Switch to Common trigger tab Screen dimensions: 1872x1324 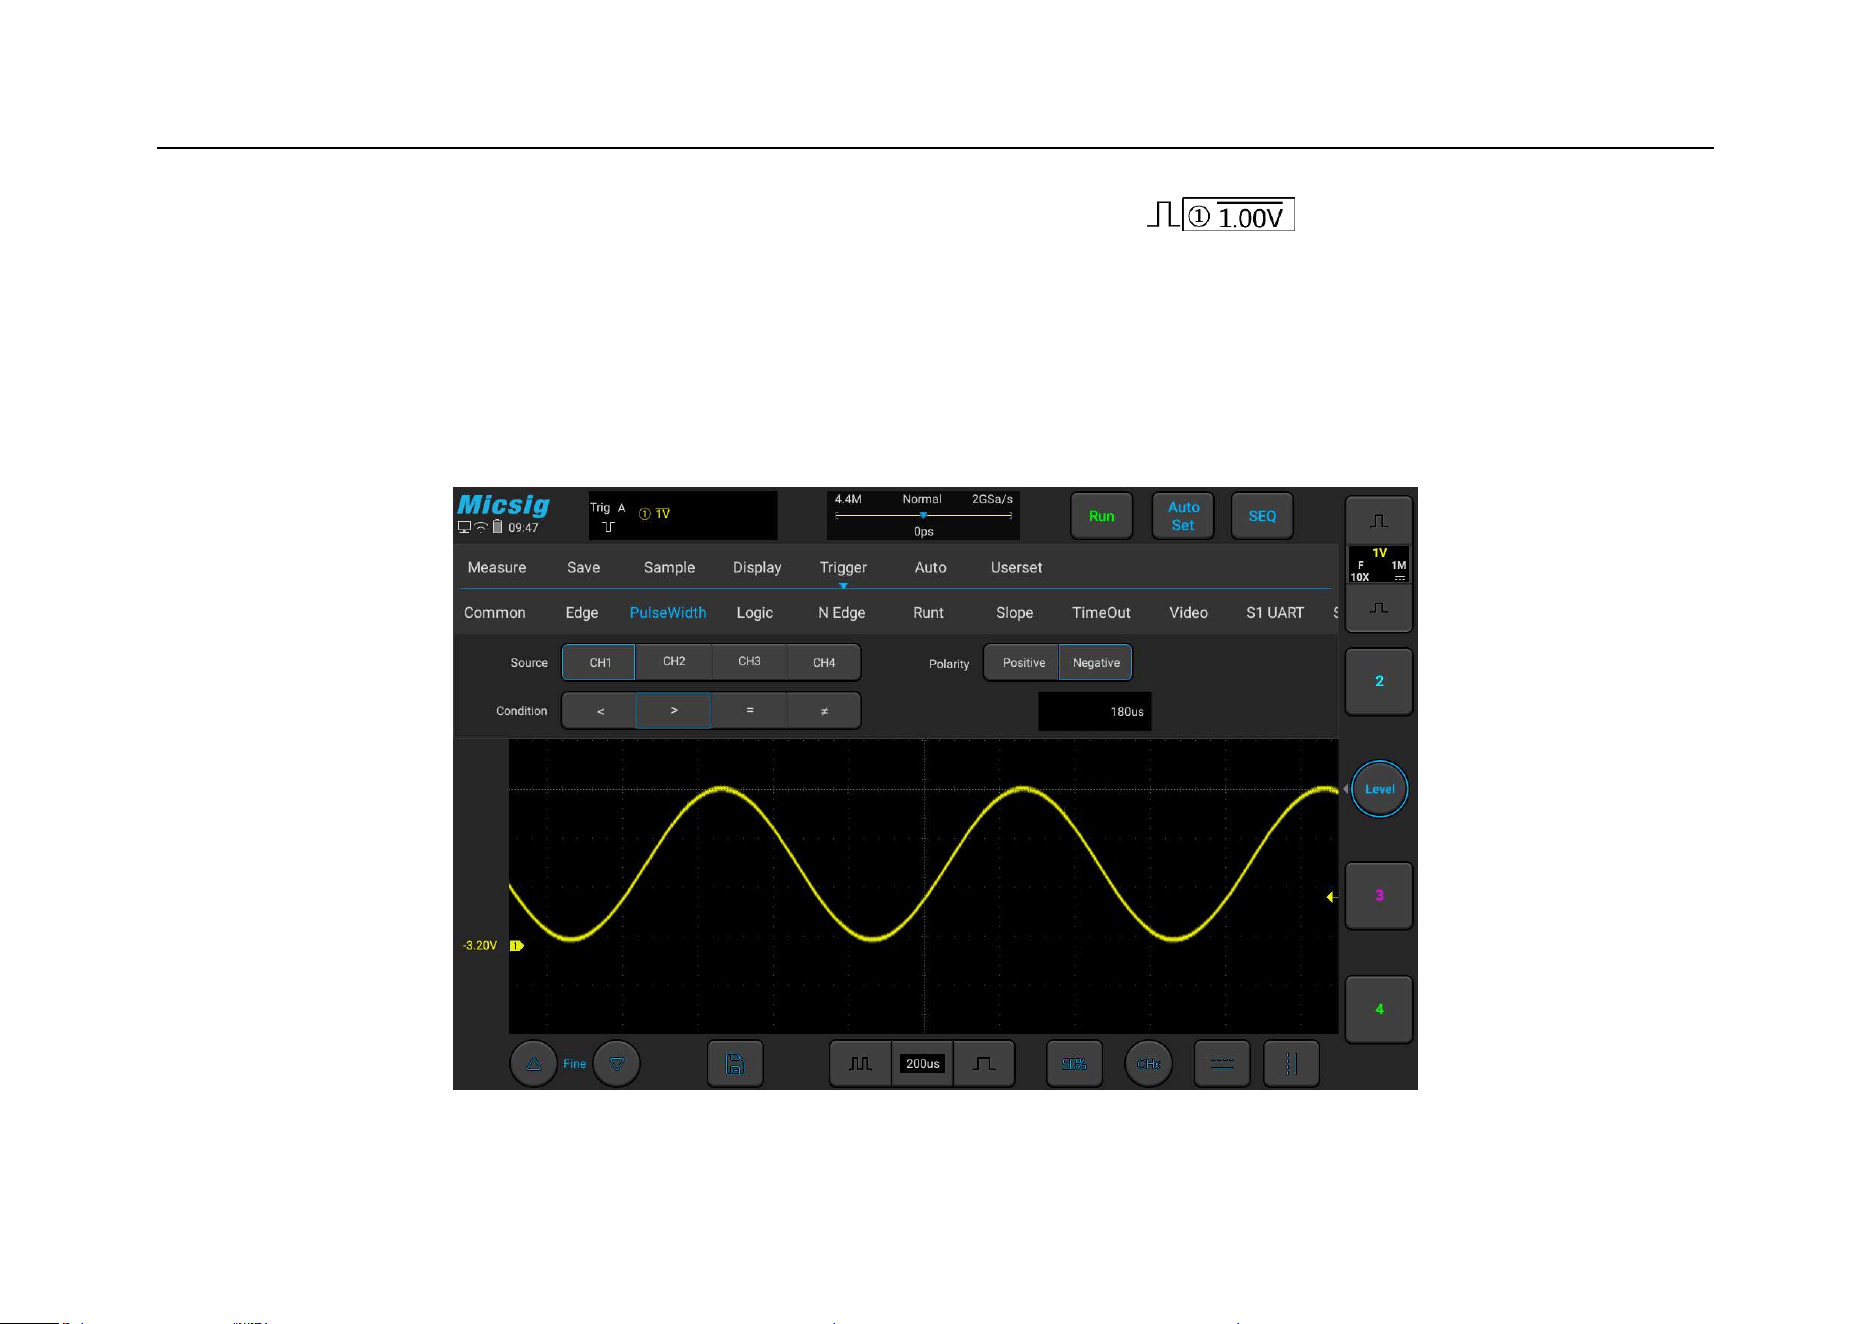pos(495,613)
